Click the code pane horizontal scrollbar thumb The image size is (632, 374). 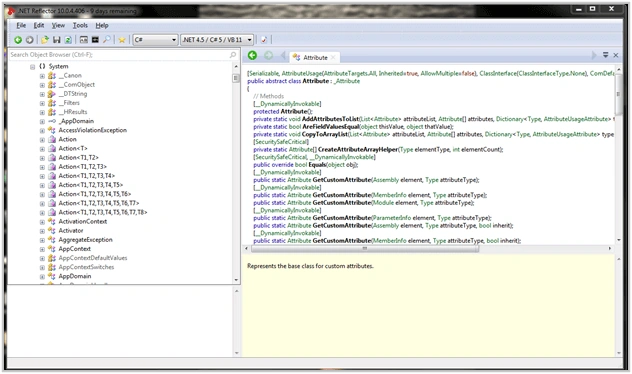(x=365, y=249)
